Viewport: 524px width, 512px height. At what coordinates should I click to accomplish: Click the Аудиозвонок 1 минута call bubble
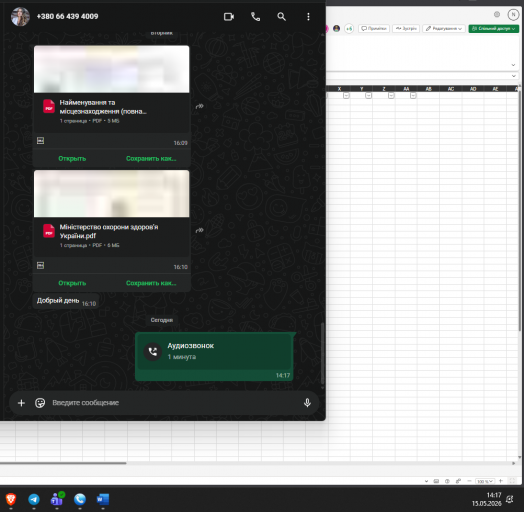pyautogui.click(x=214, y=356)
